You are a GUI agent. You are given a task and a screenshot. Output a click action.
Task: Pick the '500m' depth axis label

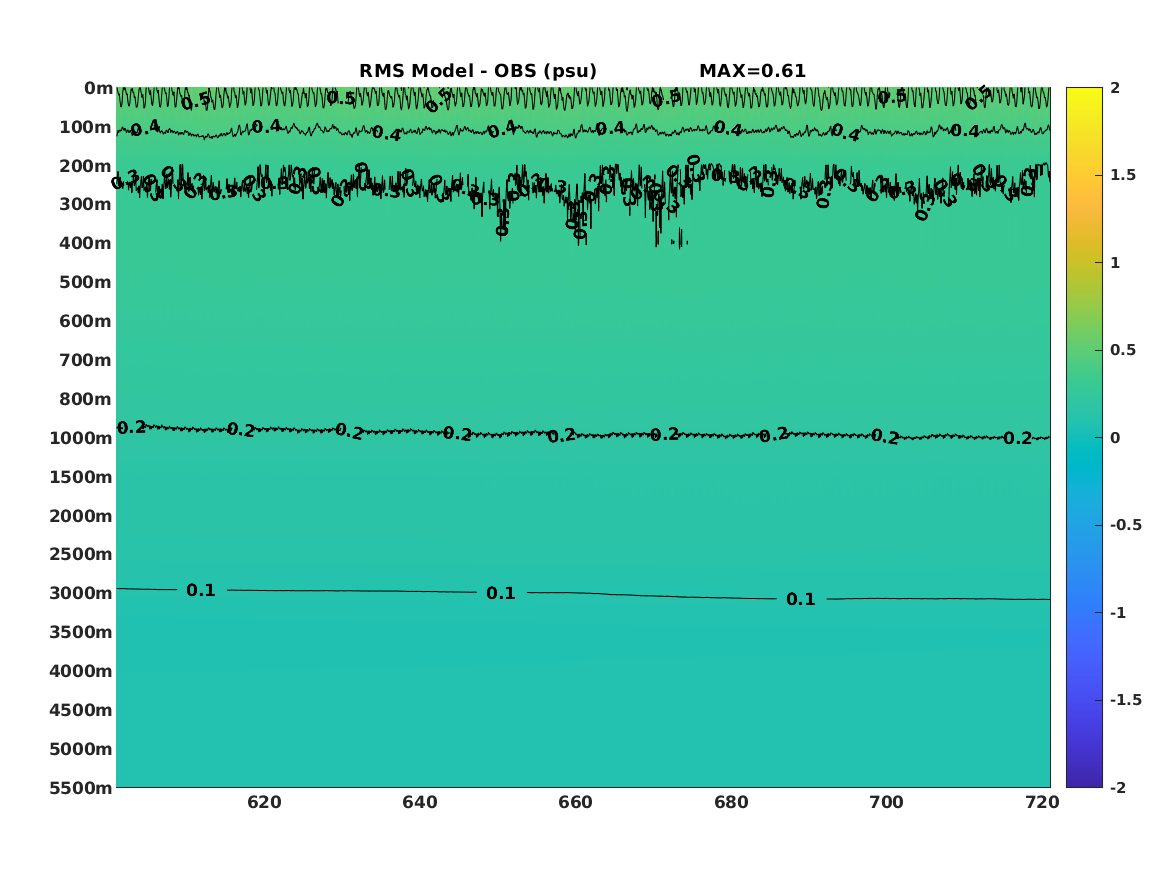[x=86, y=283]
